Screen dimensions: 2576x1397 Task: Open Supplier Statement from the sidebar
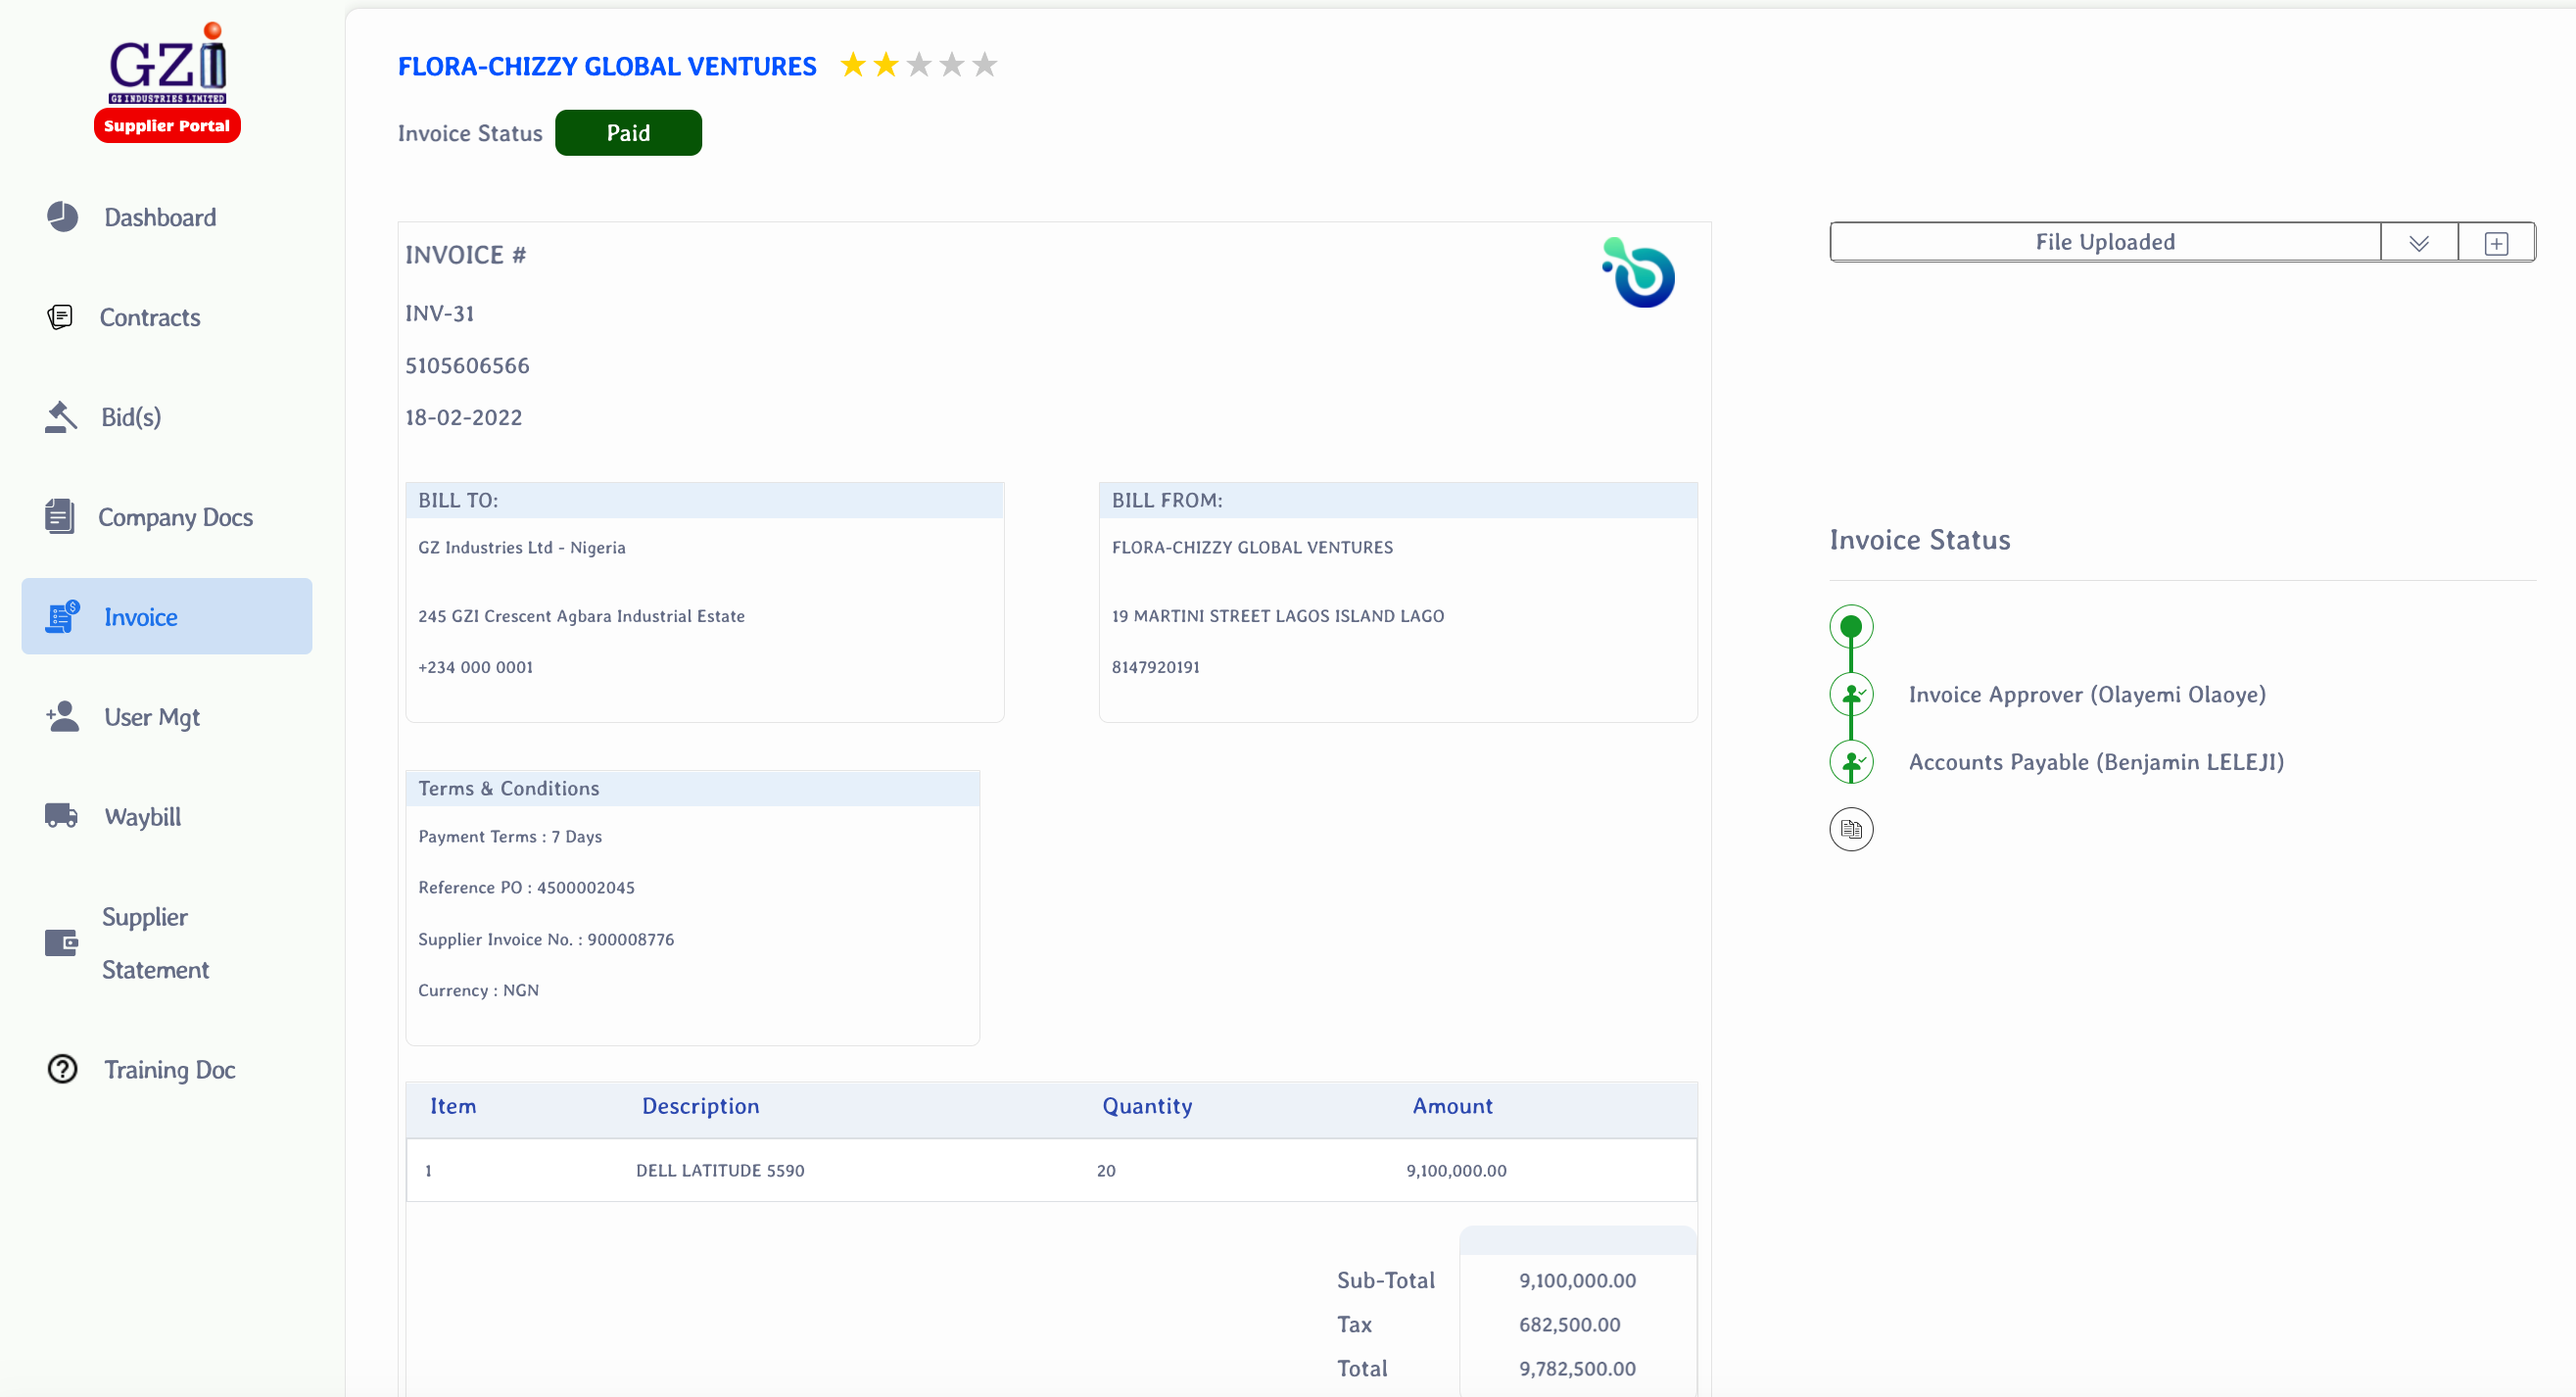click(62, 941)
